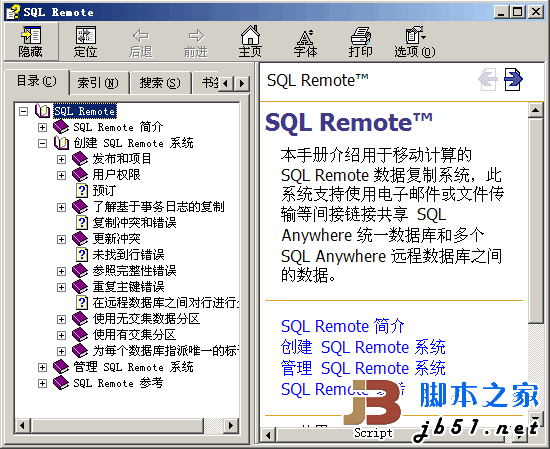Viewport: 550px width, 449px height.
Task: Click the next-page arrow icon in content header
Action: pyautogui.click(x=513, y=79)
